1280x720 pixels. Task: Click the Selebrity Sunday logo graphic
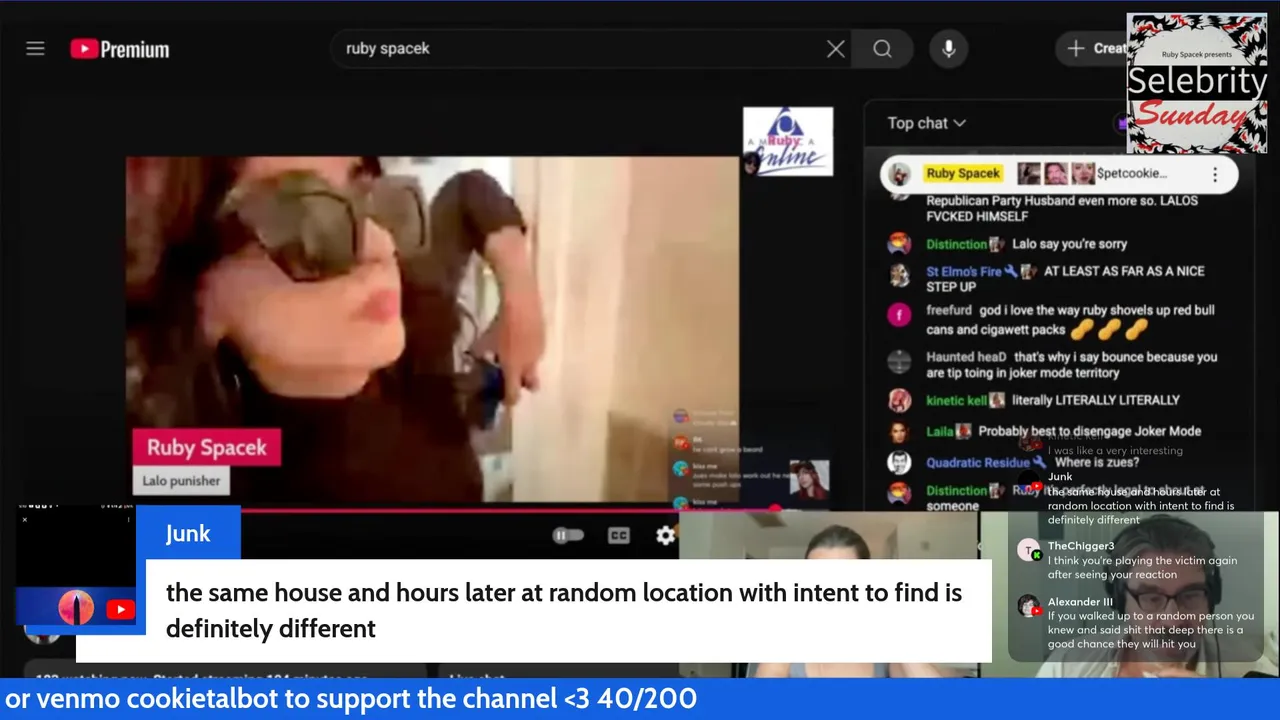[x=1197, y=83]
